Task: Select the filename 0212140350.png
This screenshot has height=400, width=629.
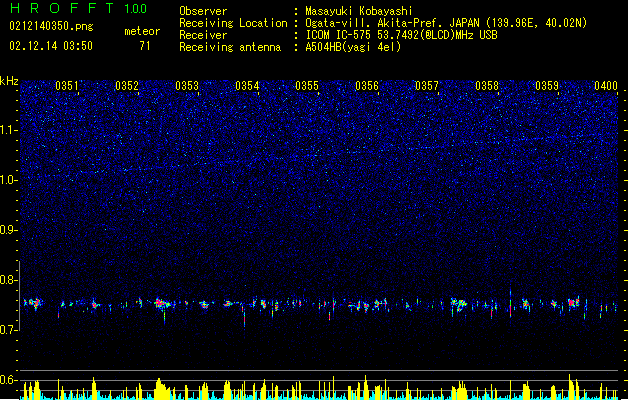Action: [x=51, y=27]
